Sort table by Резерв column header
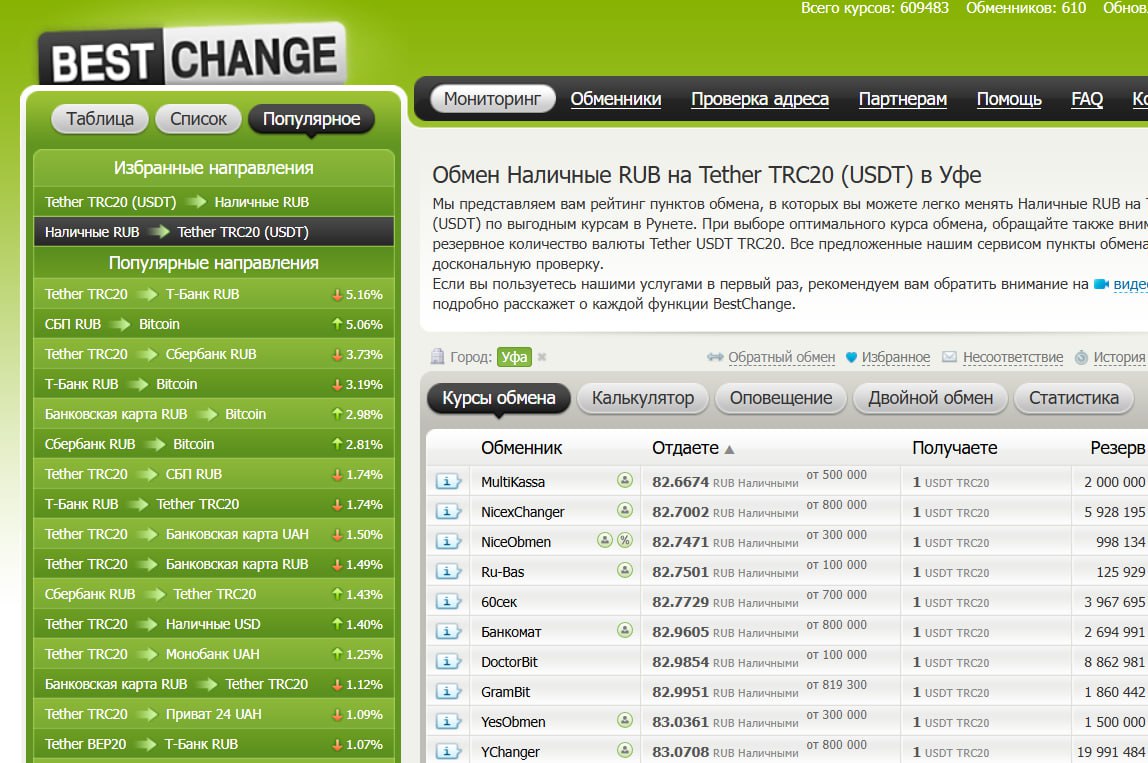Viewport: 1148px width, 763px height. (1118, 448)
